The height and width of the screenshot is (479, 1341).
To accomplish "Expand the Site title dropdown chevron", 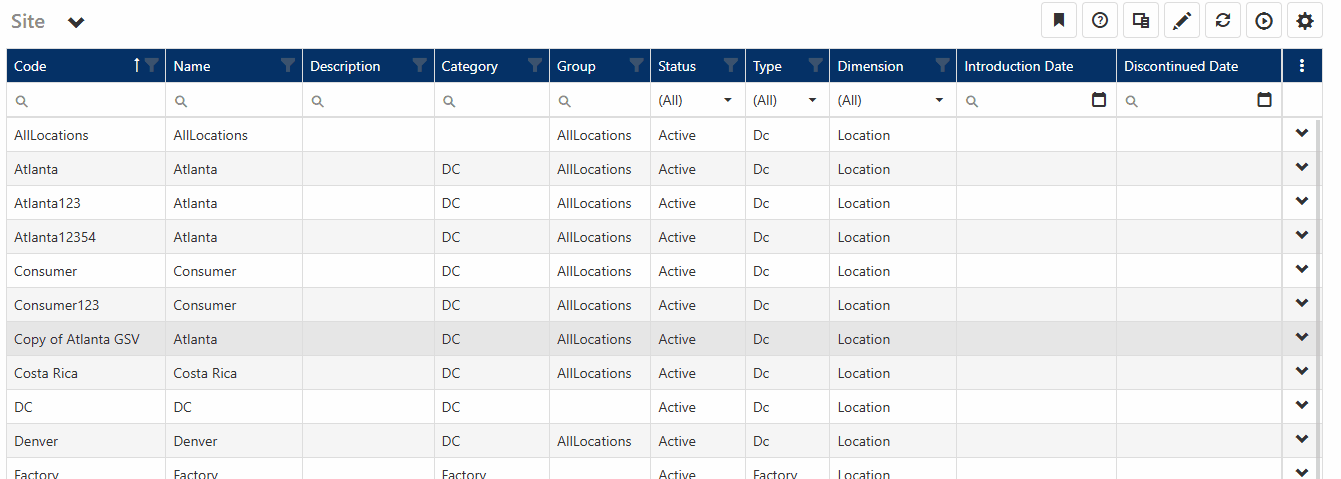I will (x=76, y=22).
